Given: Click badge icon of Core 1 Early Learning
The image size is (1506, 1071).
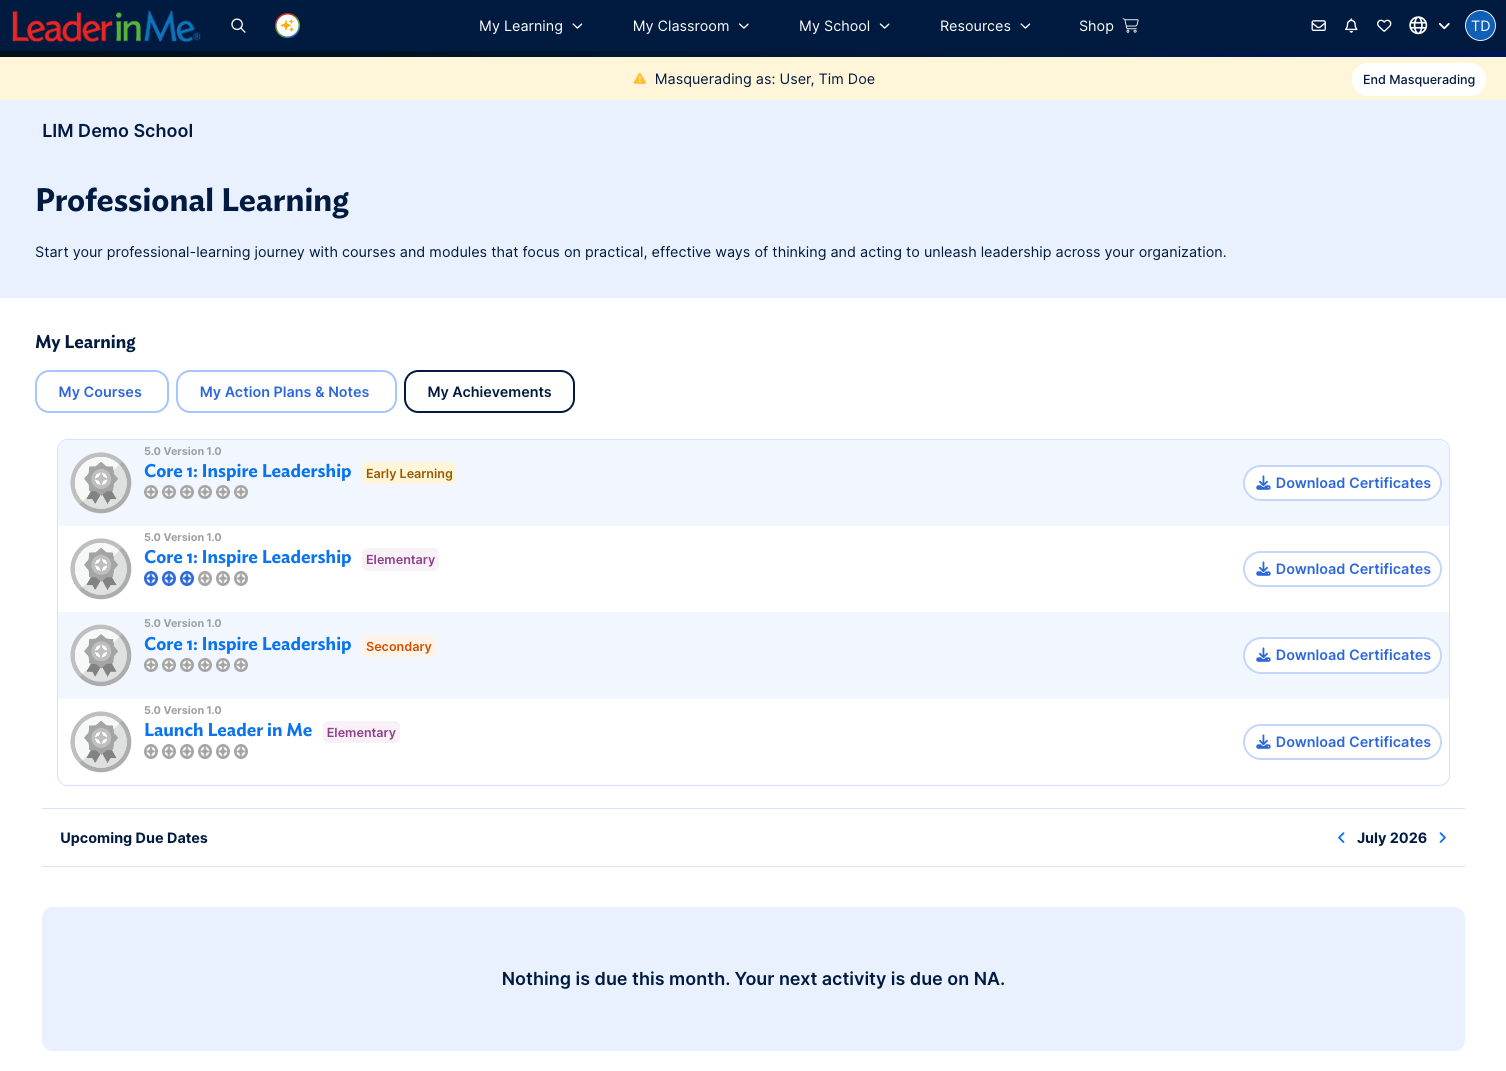Looking at the screenshot, I should pyautogui.click(x=101, y=483).
